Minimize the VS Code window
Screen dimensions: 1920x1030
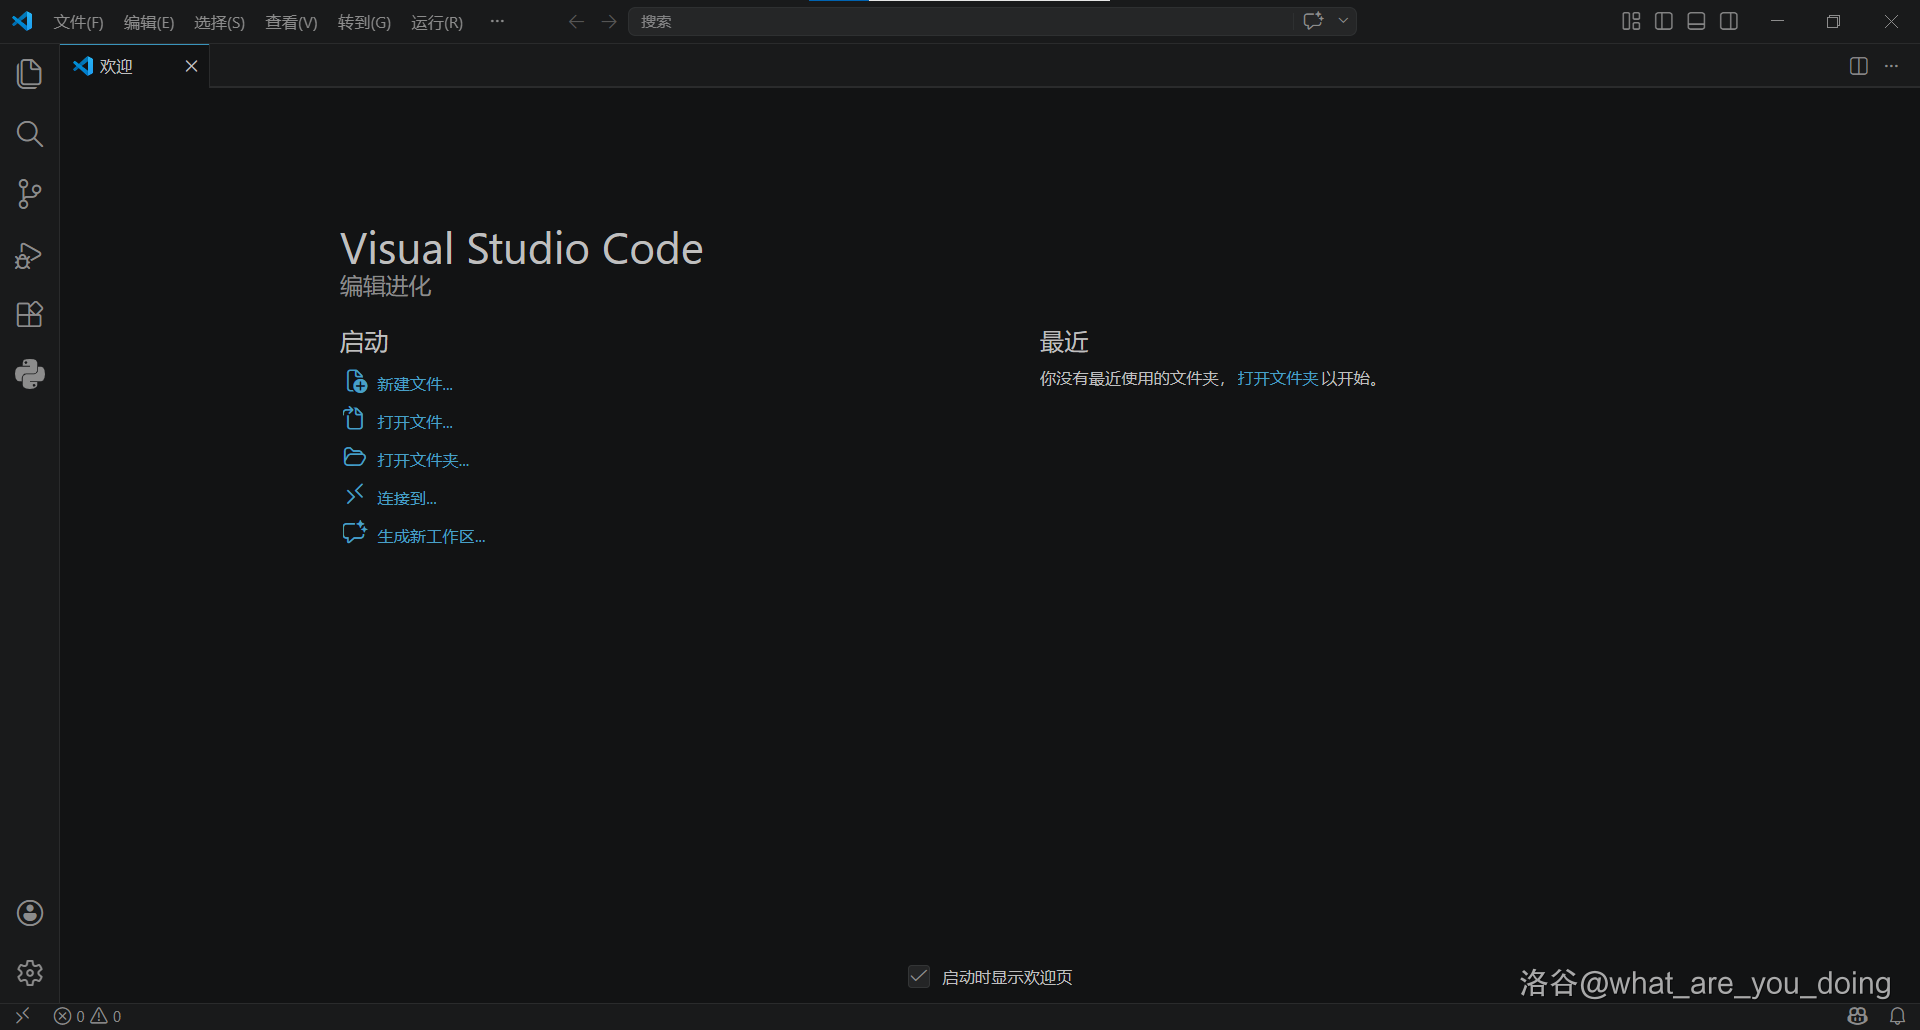pyautogui.click(x=1777, y=21)
